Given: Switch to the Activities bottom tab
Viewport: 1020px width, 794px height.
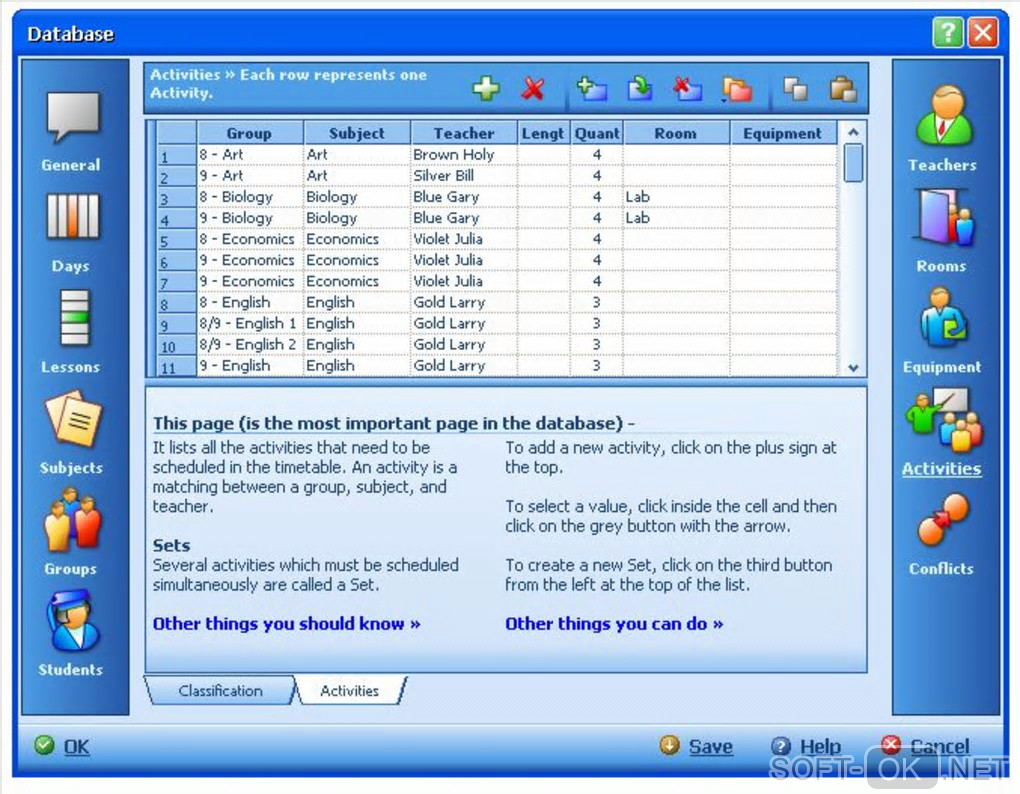Looking at the screenshot, I should tap(349, 691).
